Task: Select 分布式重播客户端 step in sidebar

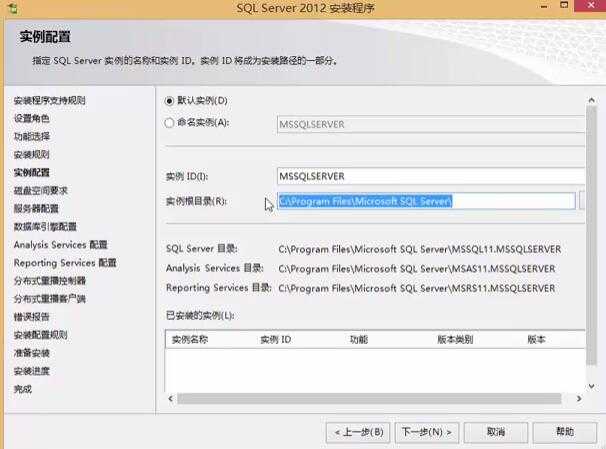Action: click(x=49, y=299)
